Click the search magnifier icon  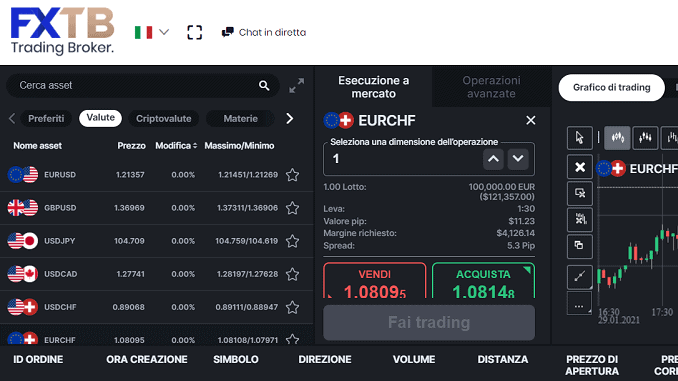point(264,86)
